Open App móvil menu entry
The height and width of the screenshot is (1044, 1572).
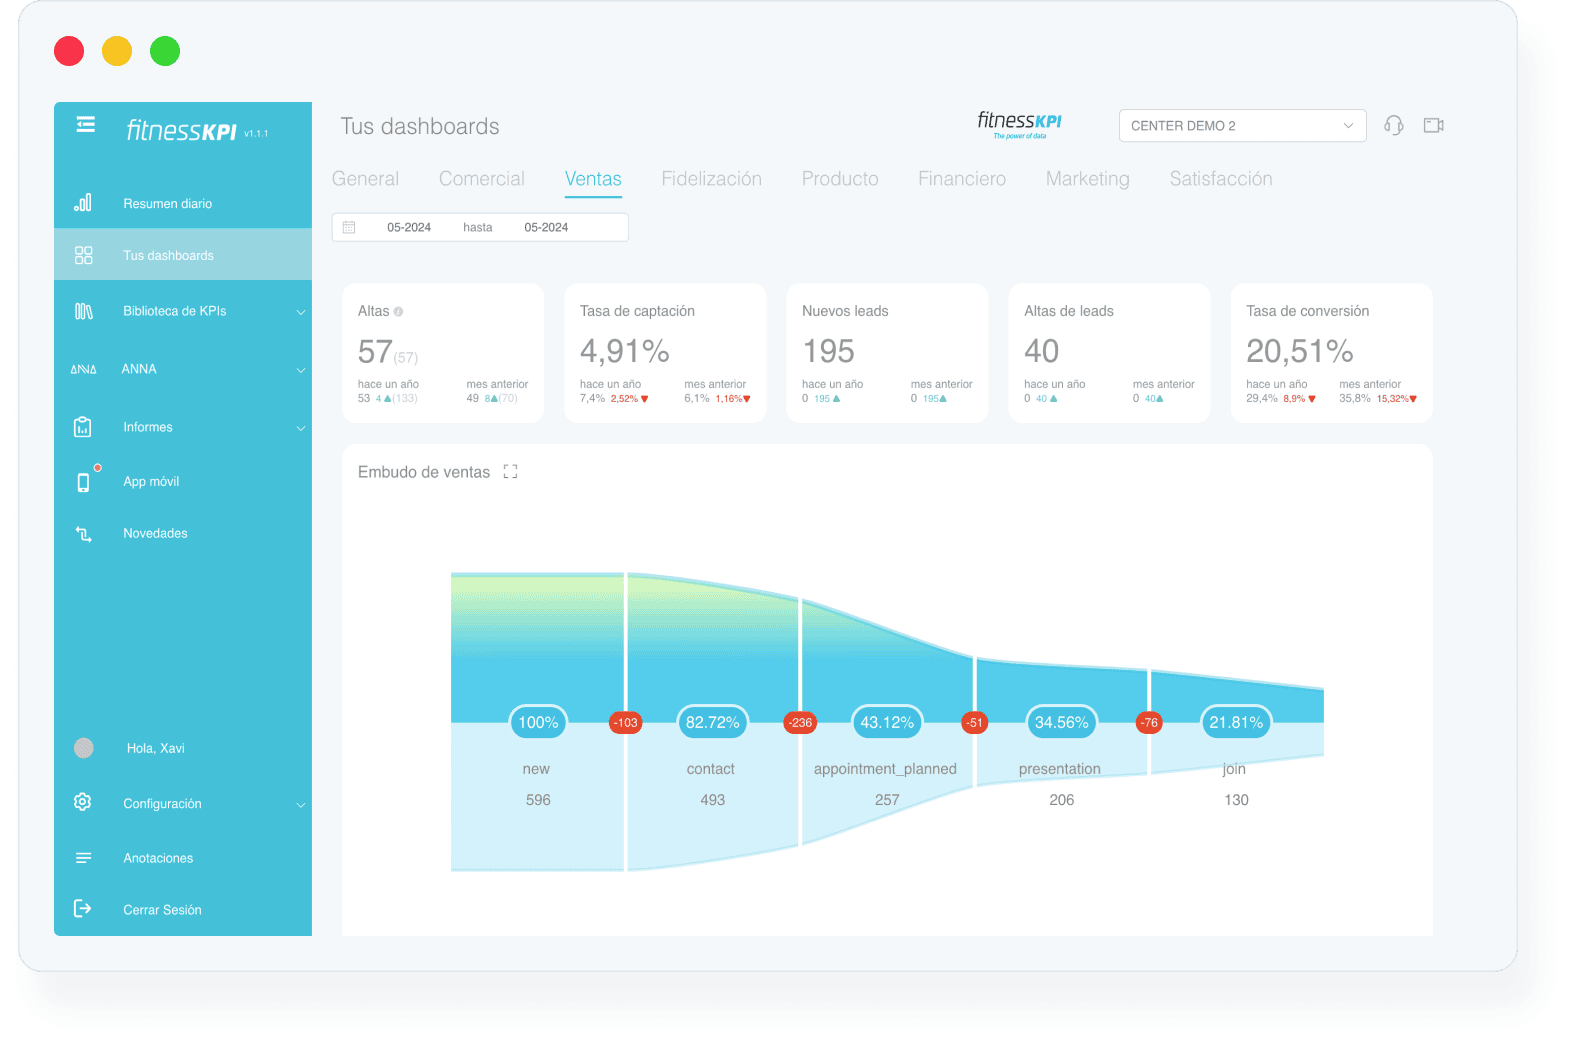(183, 482)
